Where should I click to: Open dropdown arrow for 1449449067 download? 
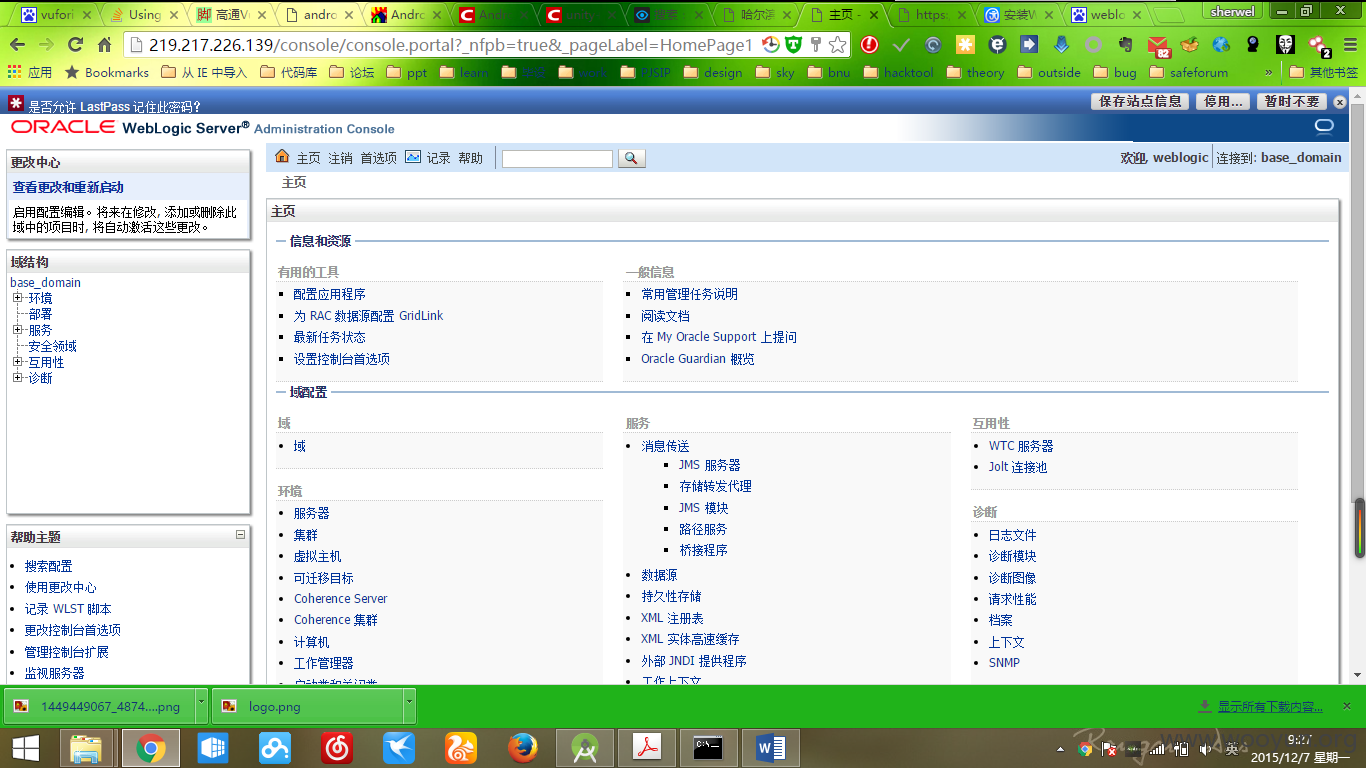tap(201, 705)
